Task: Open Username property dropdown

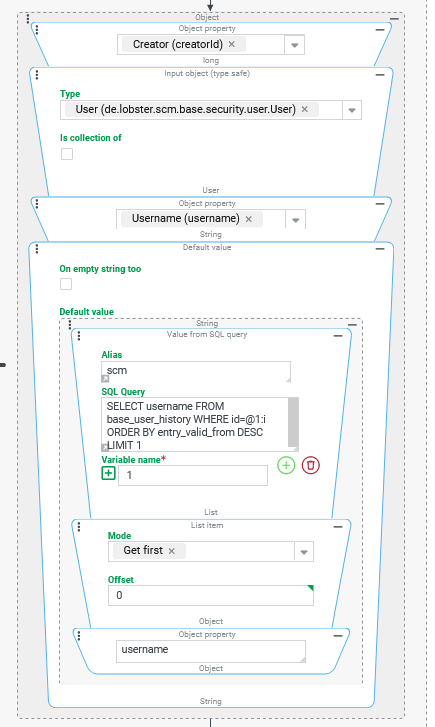Action: coord(296,220)
